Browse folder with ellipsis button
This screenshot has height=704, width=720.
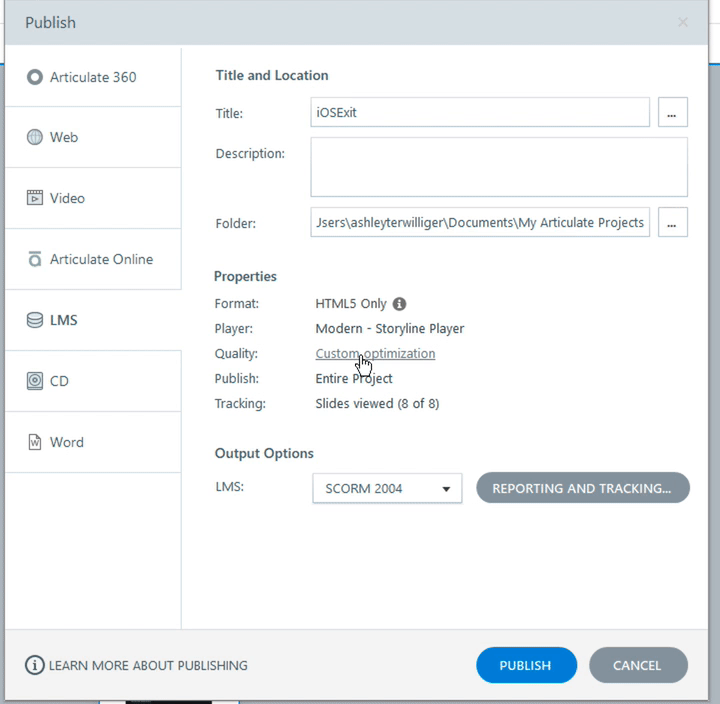tap(672, 223)
